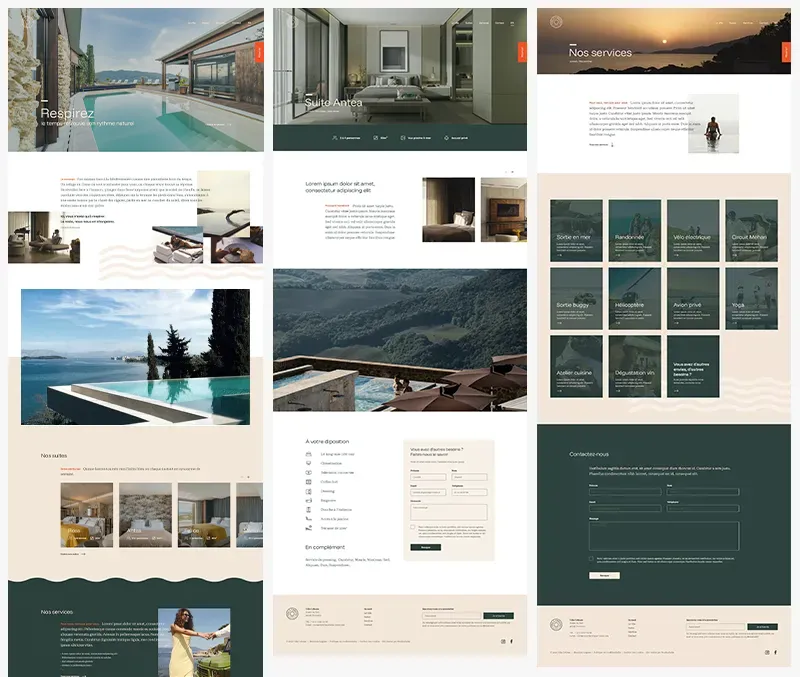The image size is (800, 677).
Task: Click the Dressing amenity icon
Action: pos(310,491)
